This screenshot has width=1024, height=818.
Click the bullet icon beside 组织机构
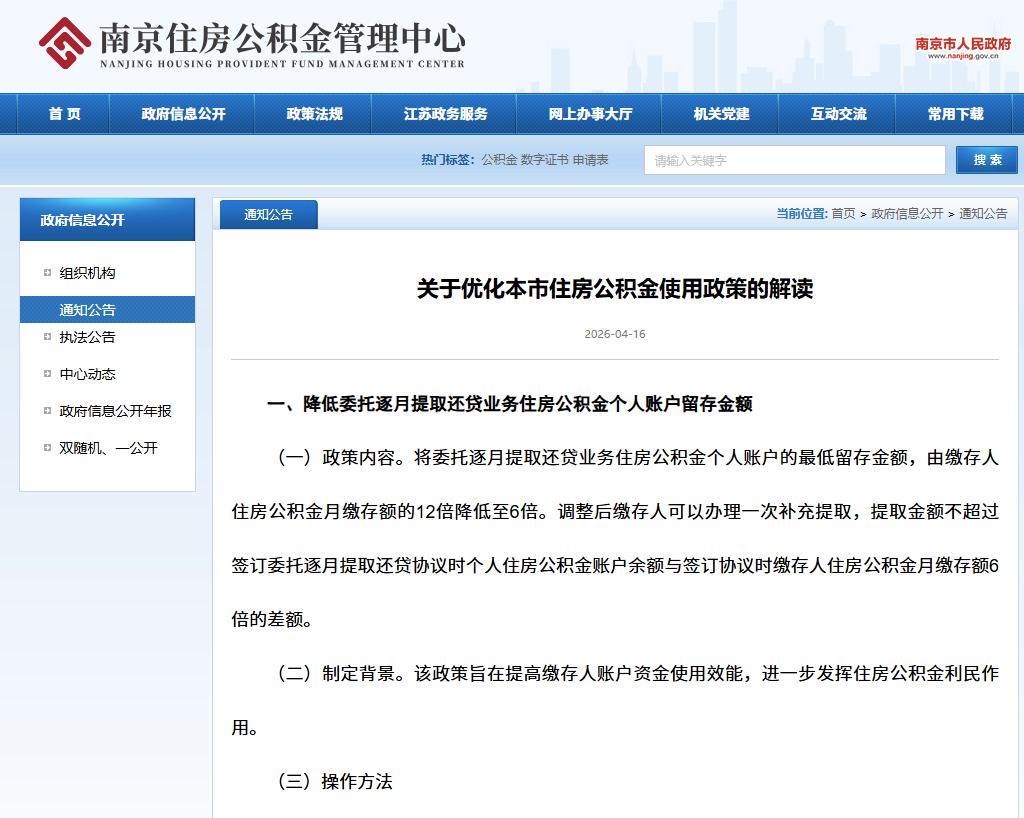[47, 272]
